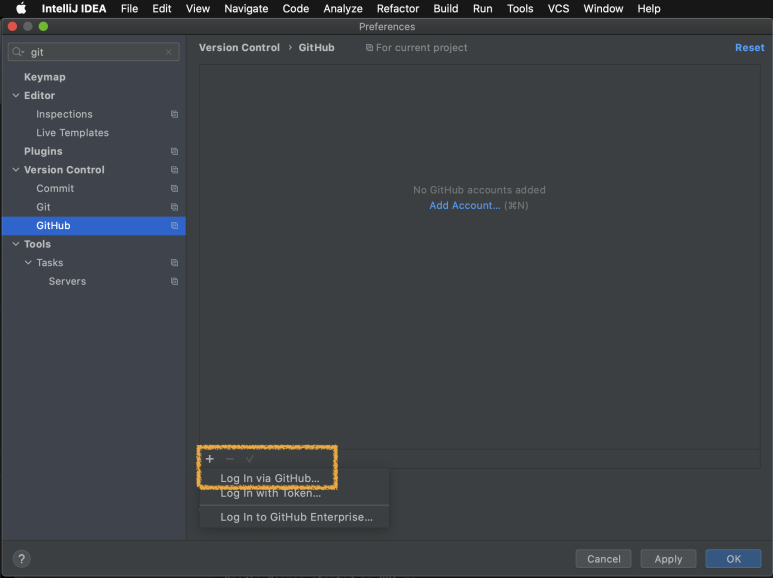The image size is (773, 578).
Task: Collapse the Tools tree section
Action: [x=16, y=244]
